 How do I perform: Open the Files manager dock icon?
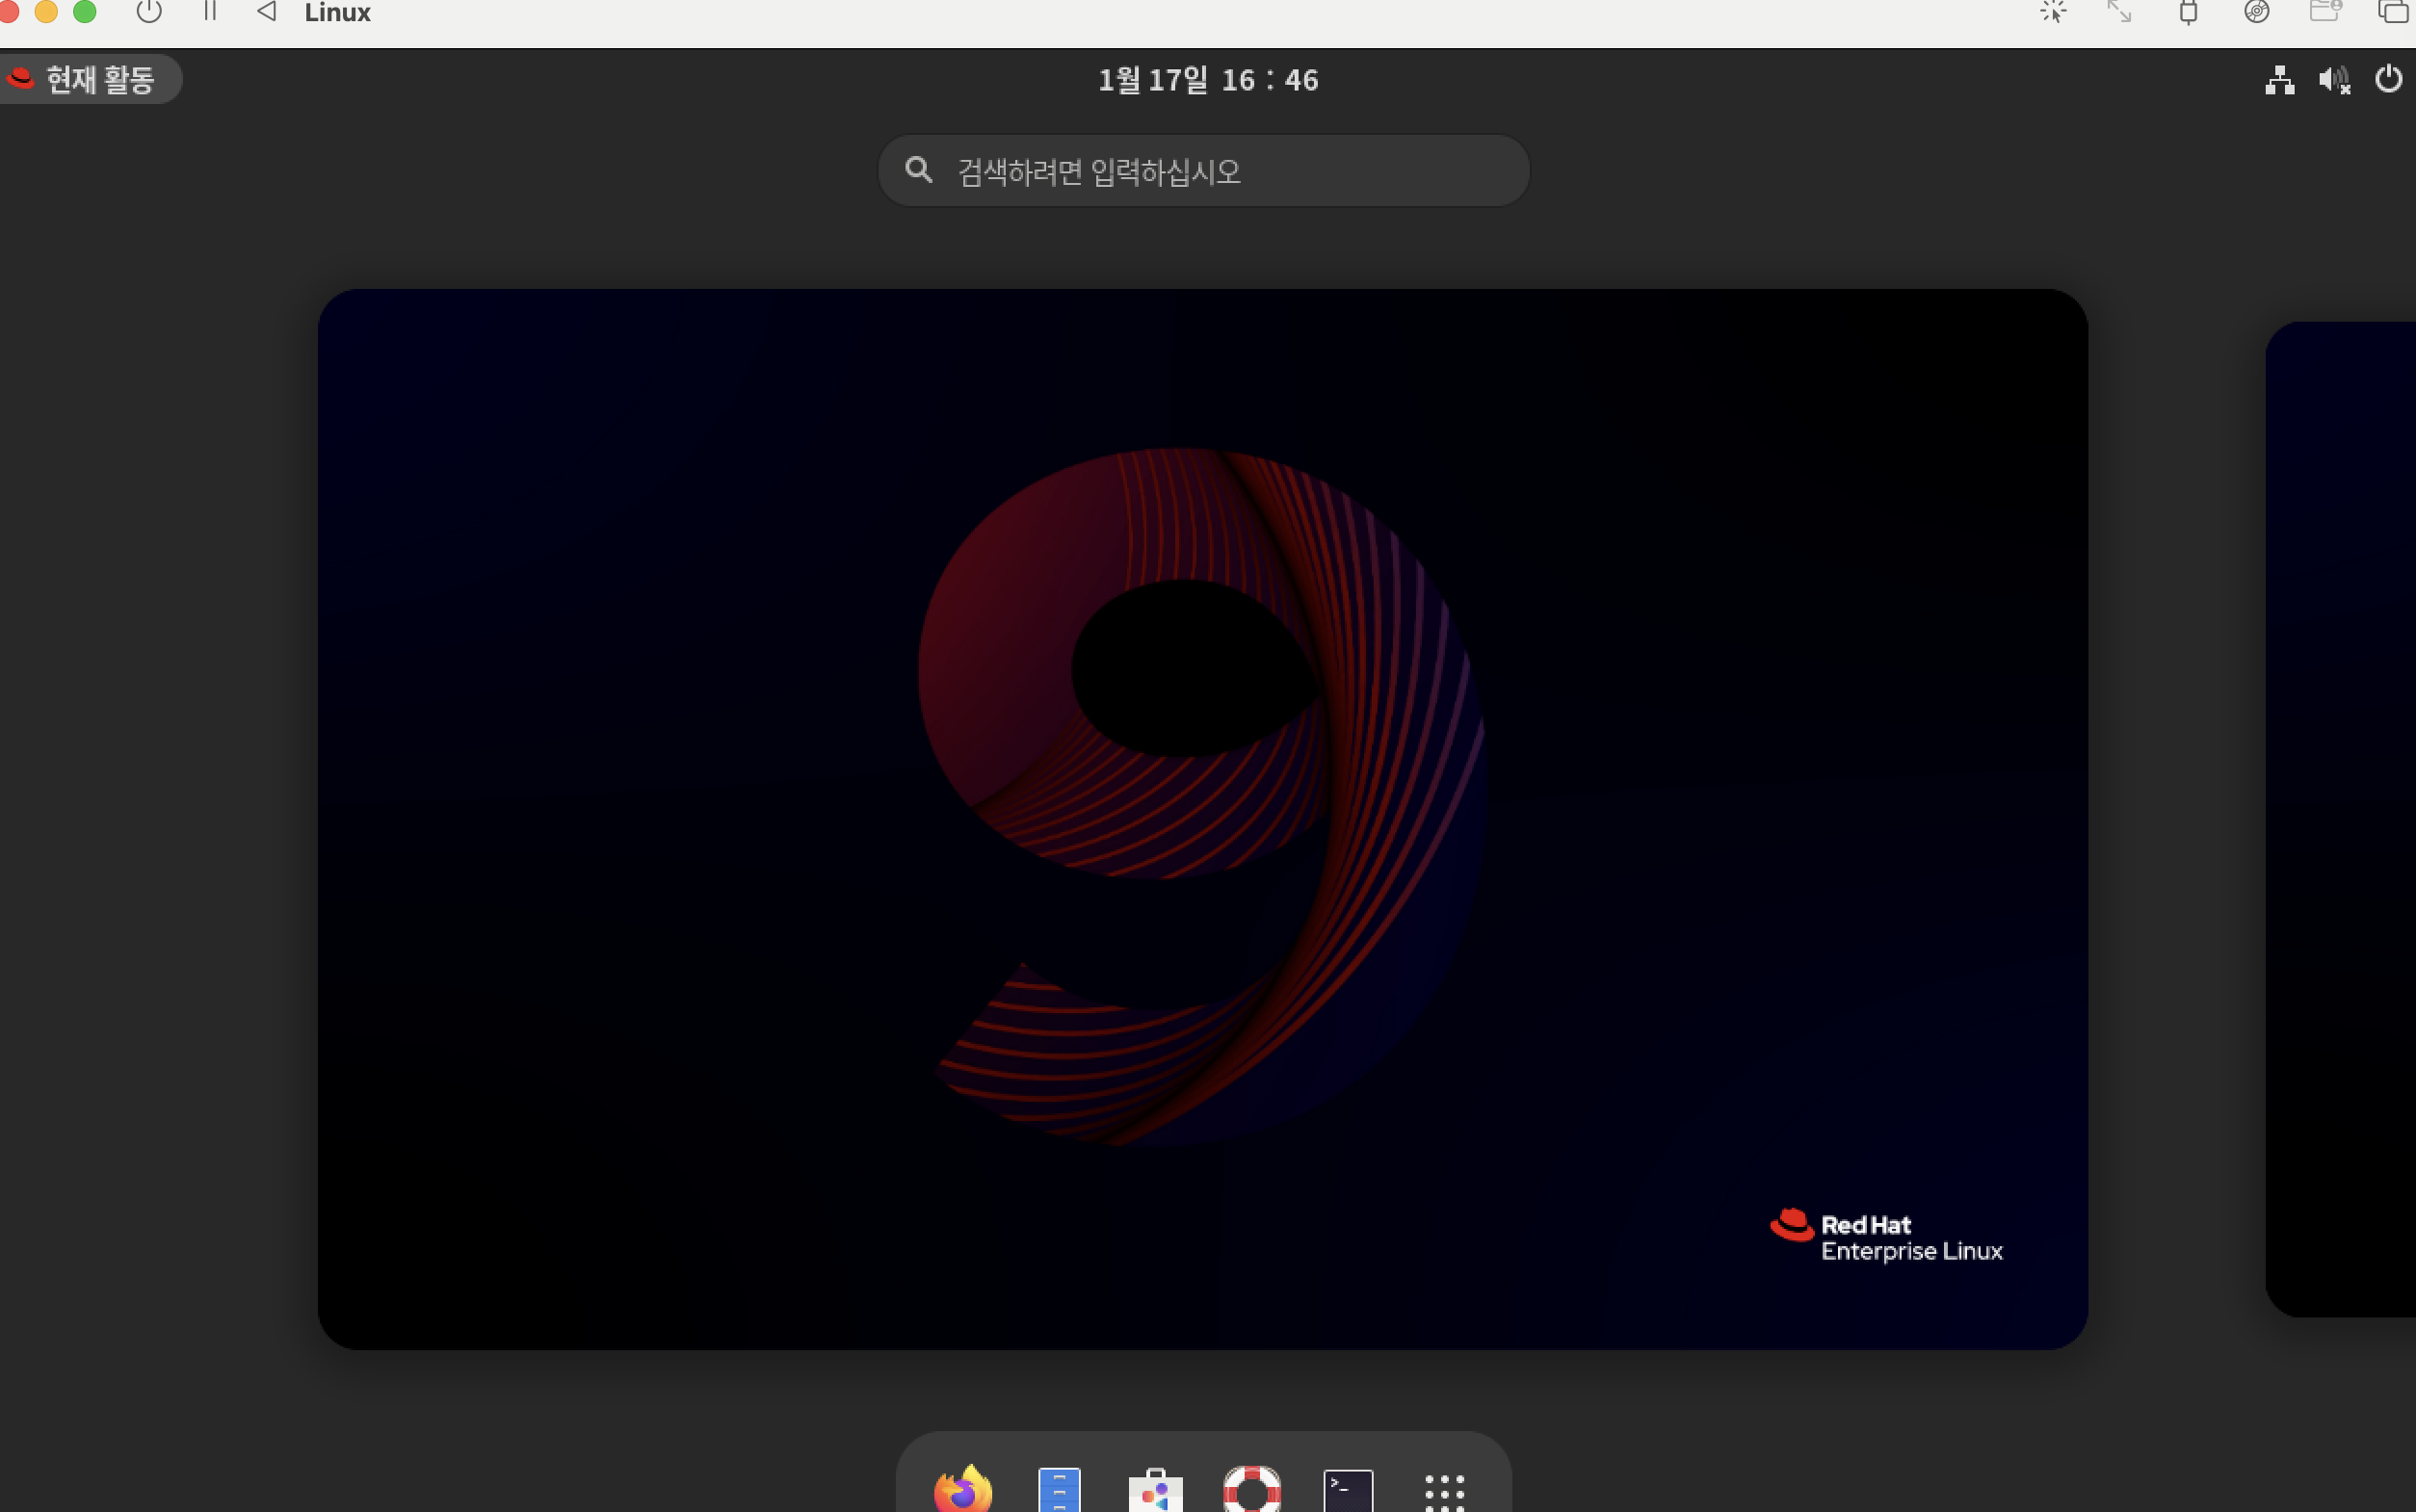tap(1059, 1490)
